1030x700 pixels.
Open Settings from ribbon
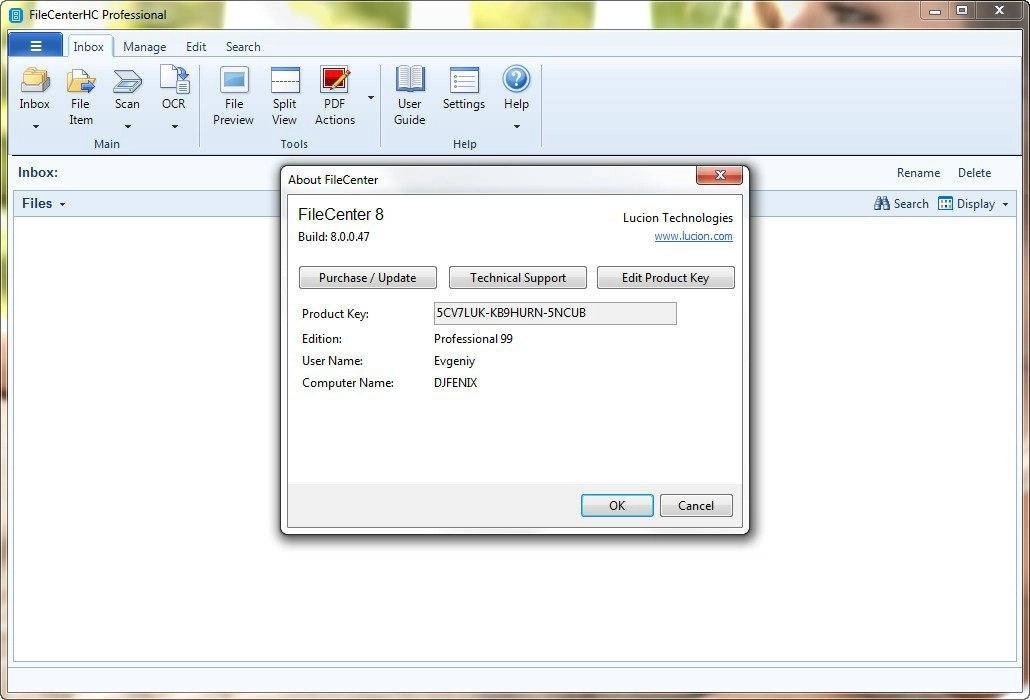[x=464, y=80]
